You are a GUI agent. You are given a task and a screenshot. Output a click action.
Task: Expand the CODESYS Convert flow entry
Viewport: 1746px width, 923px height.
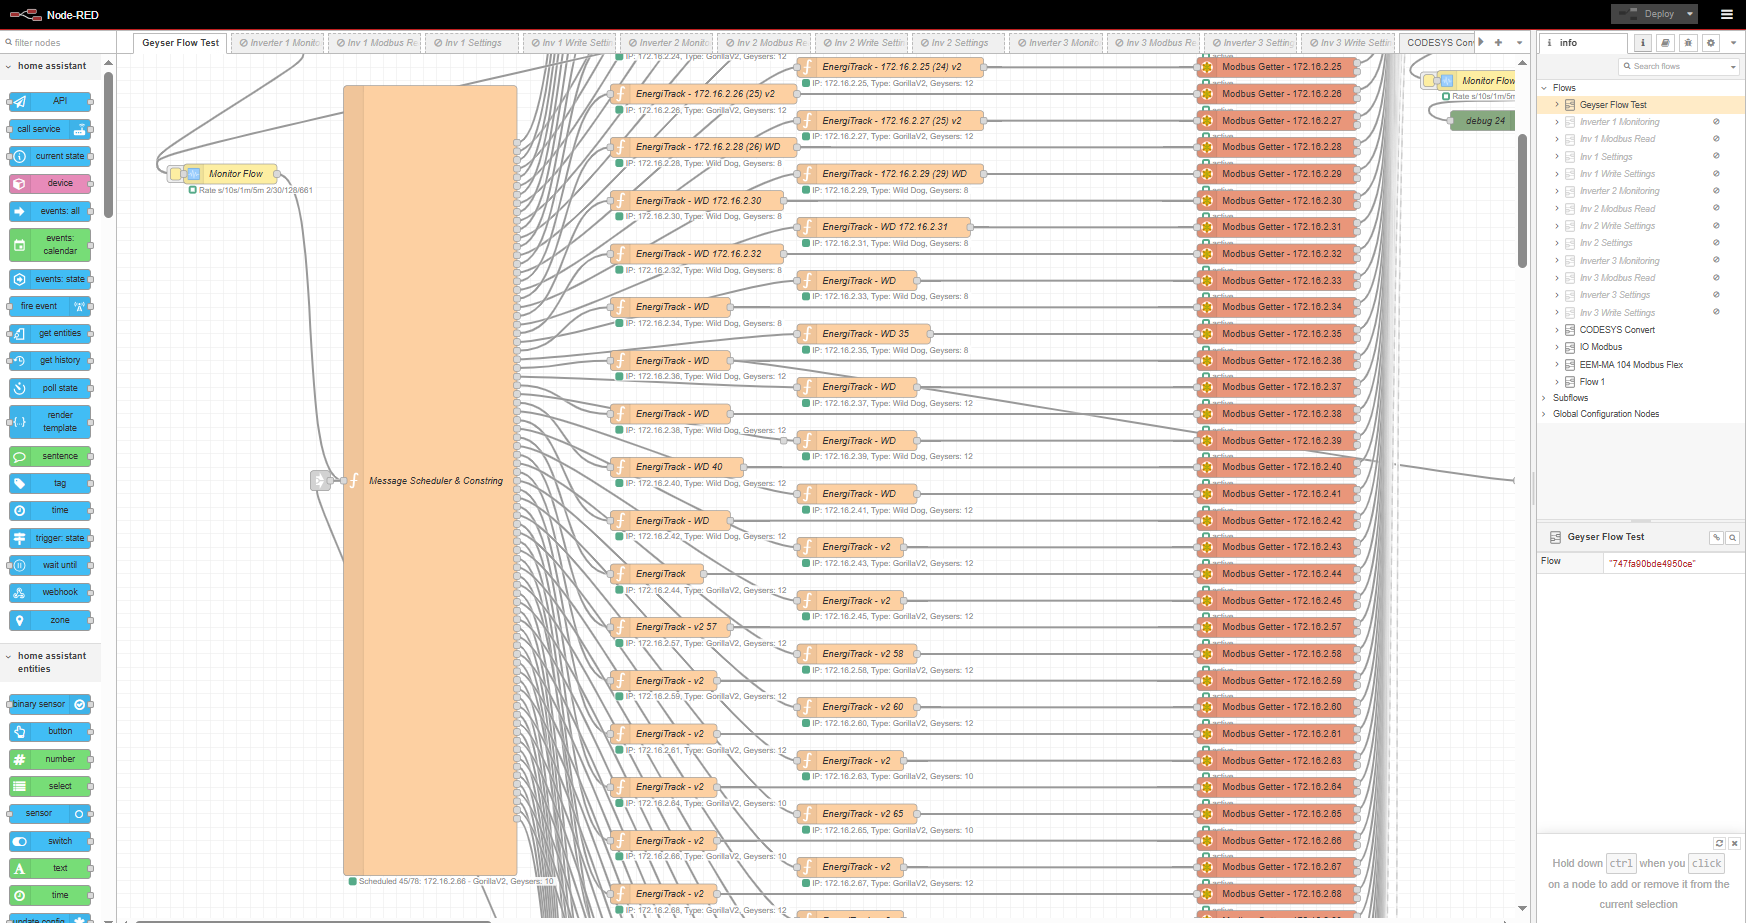click(x=1557, y=330)
